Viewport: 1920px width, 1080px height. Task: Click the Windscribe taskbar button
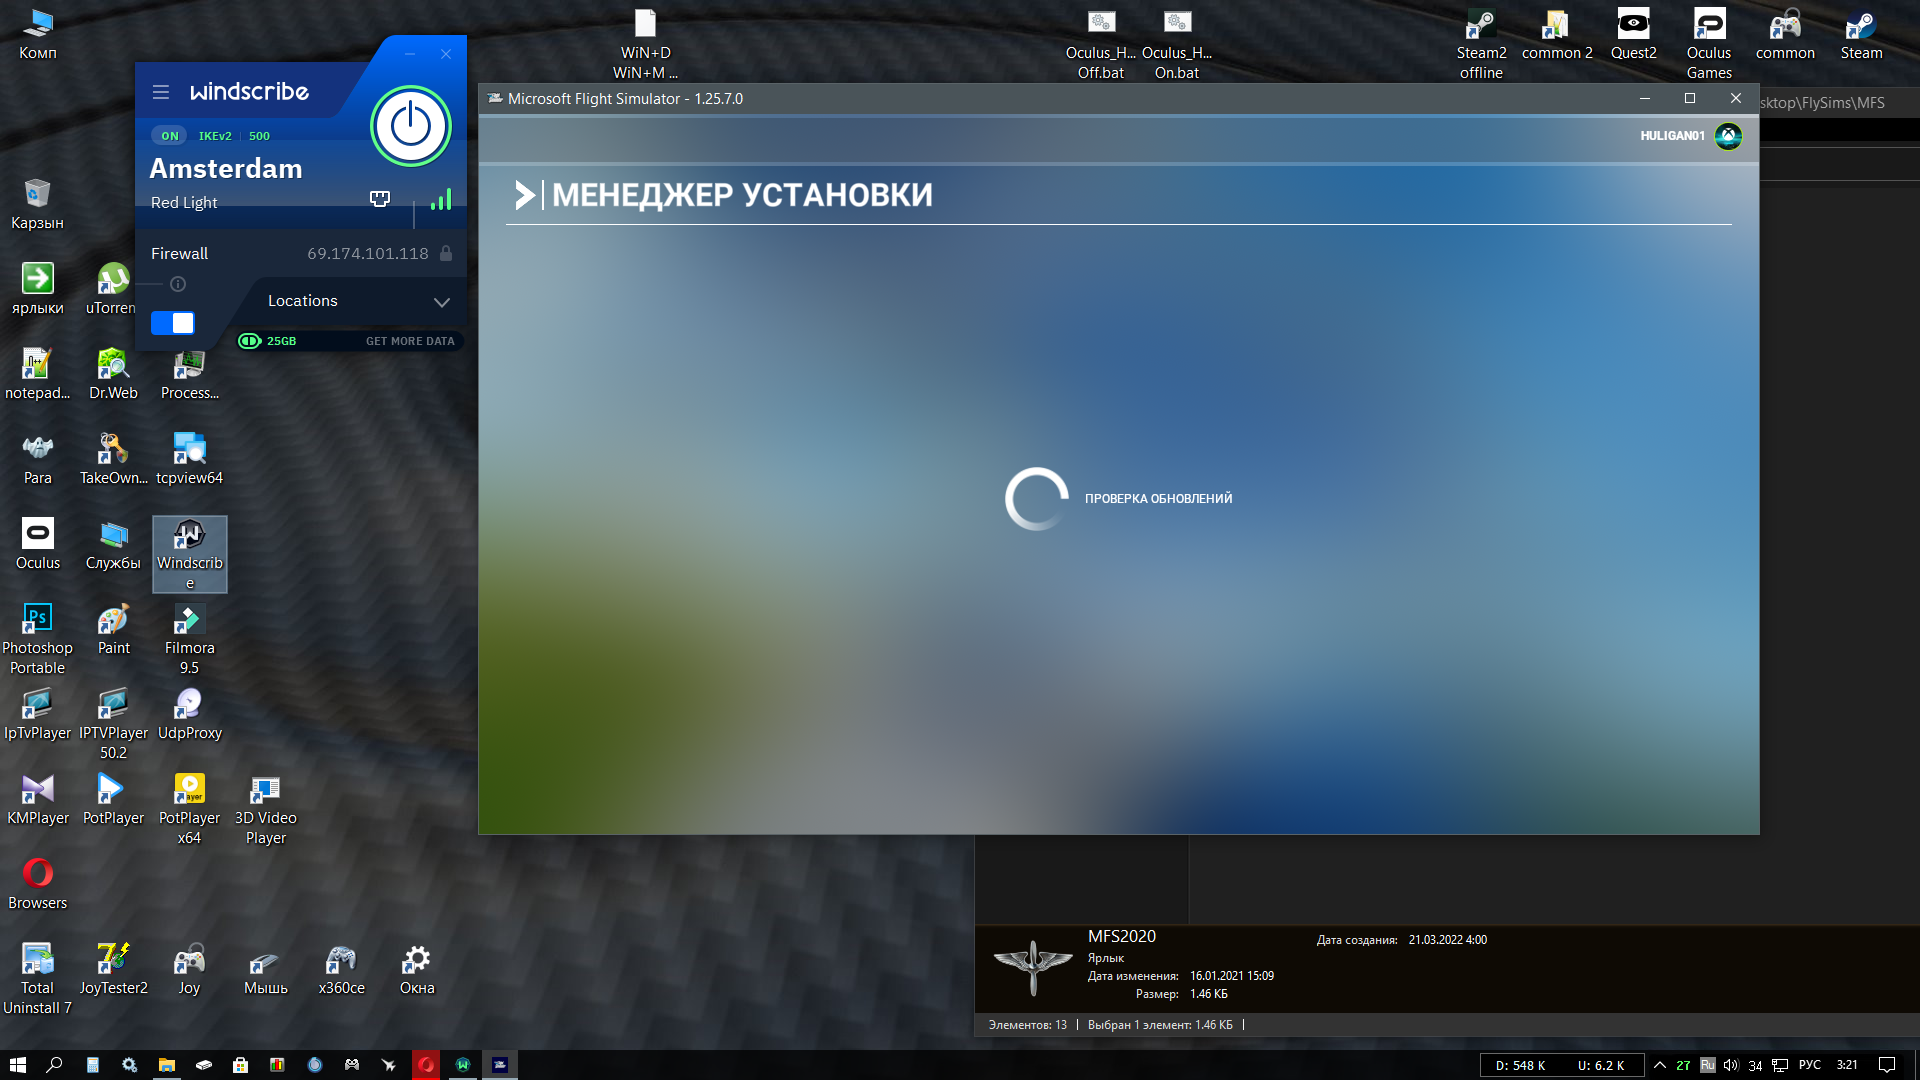click(463, 1065)
